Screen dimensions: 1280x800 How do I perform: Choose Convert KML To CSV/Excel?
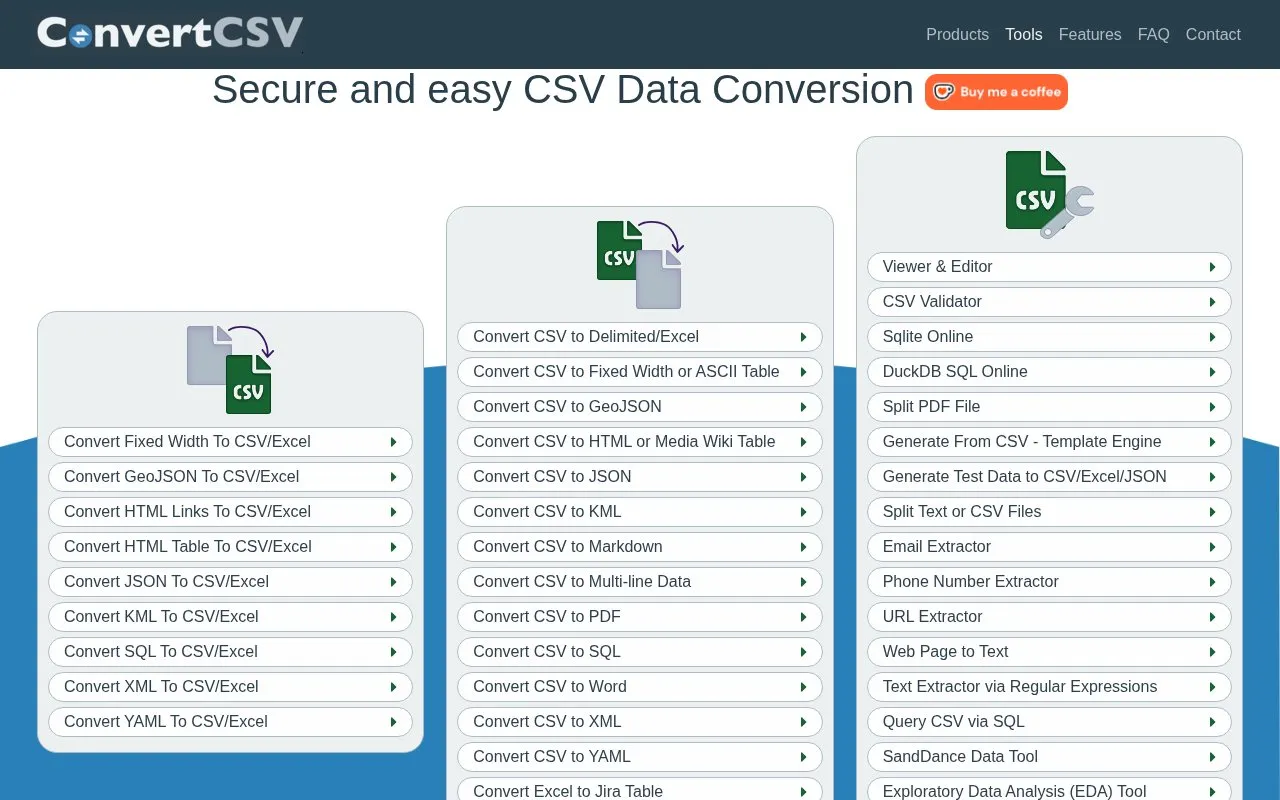(230, 617)
